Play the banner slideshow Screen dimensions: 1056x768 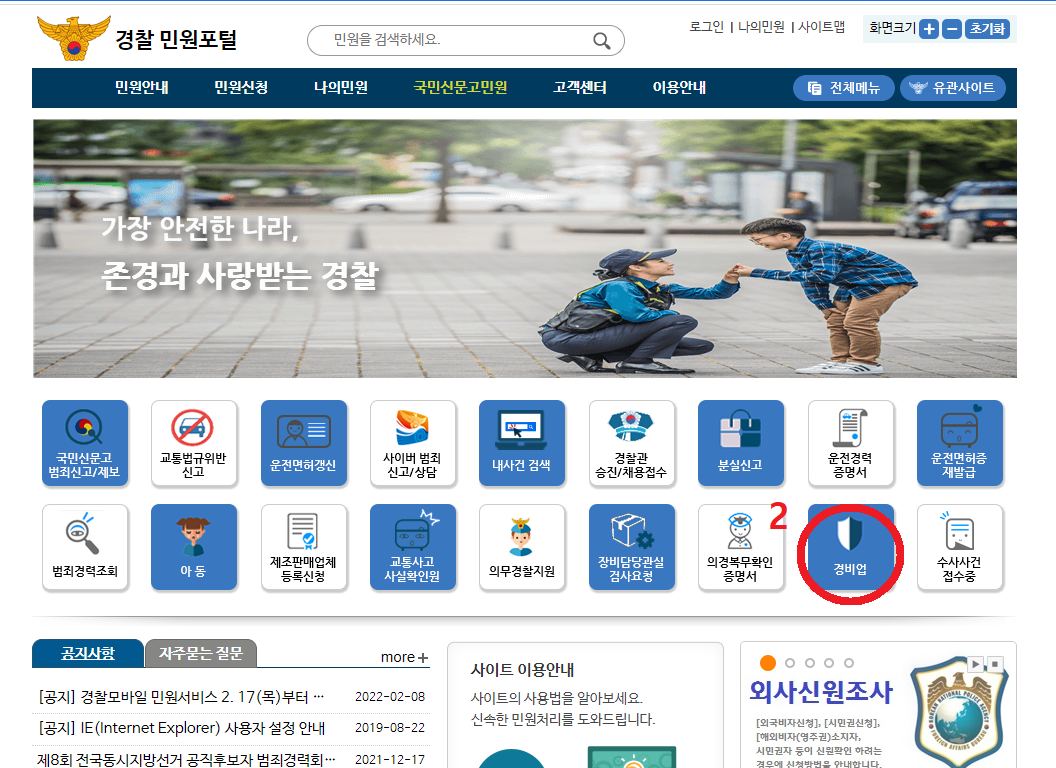click(975, 664)
